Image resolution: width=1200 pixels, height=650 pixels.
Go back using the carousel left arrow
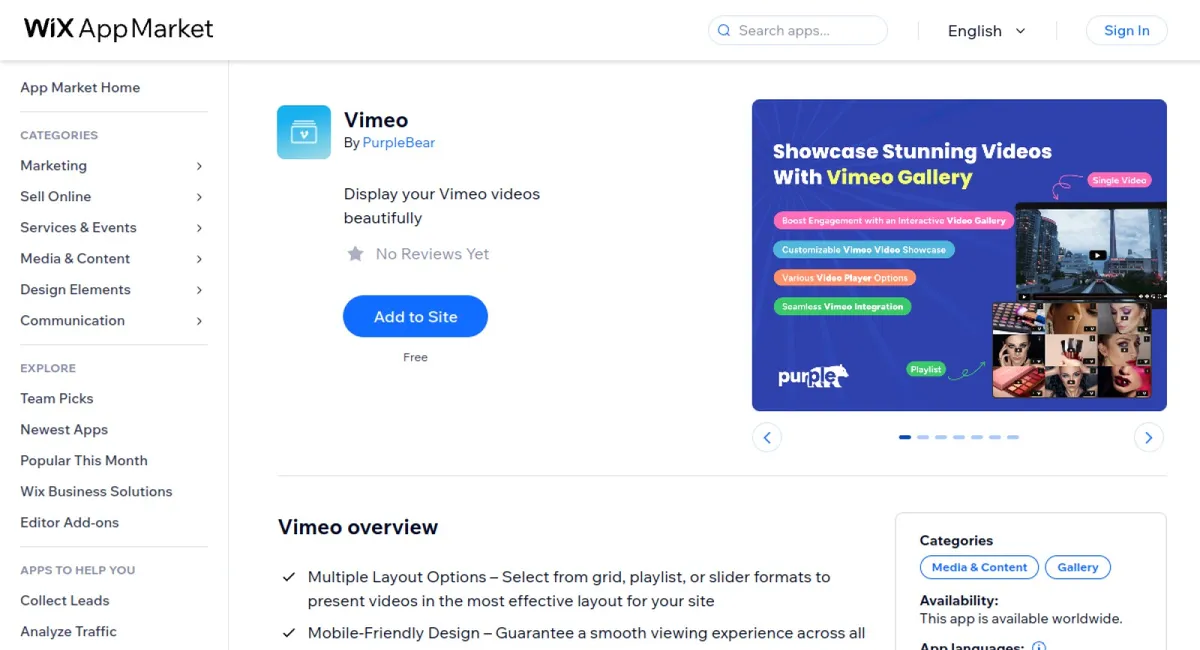tap(767, 437)
